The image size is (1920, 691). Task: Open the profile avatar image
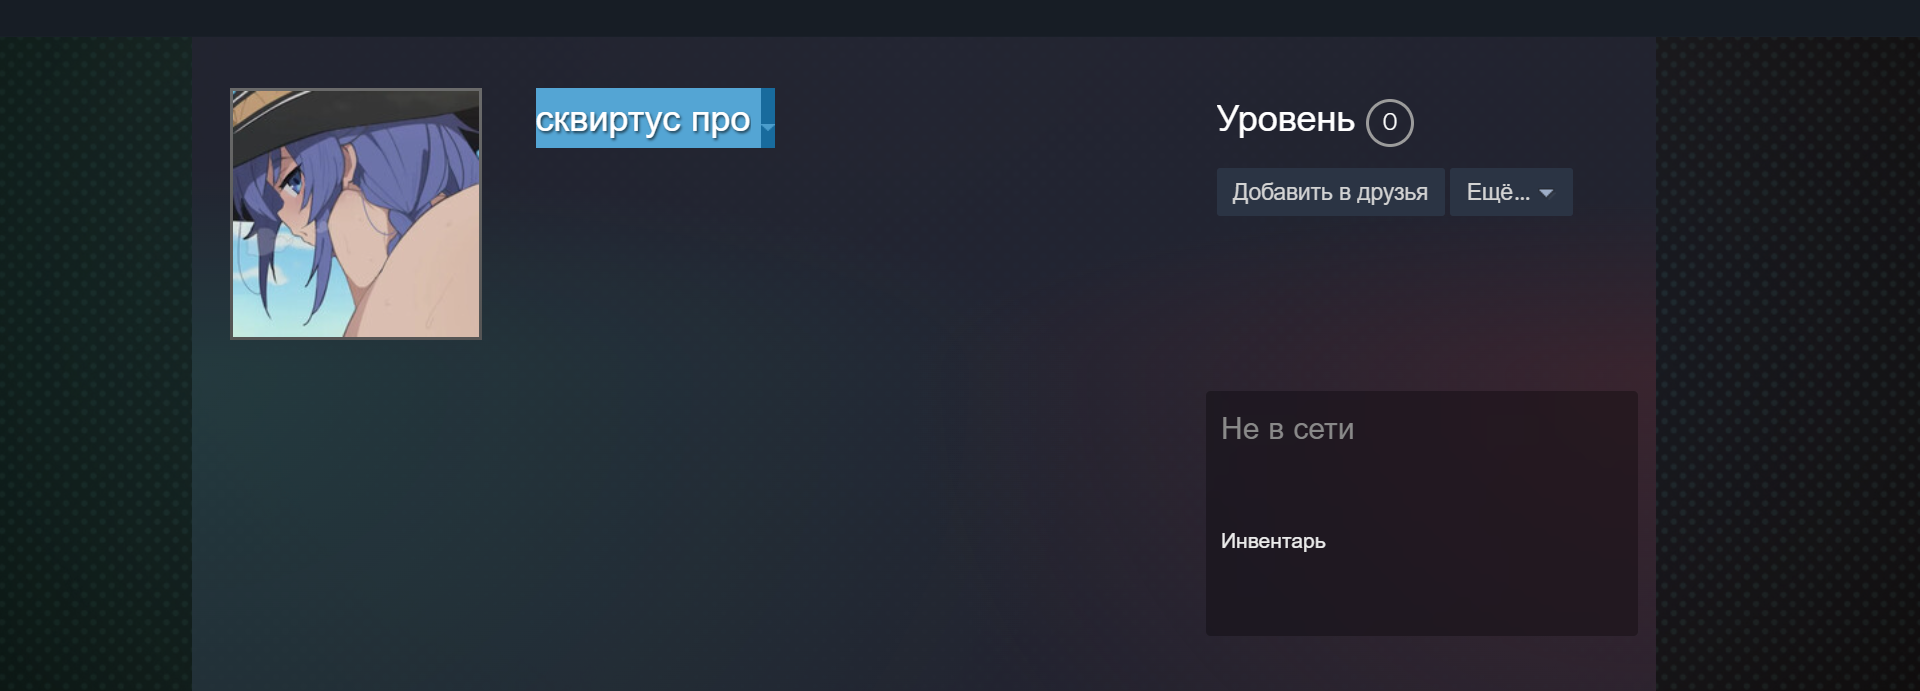click(356, 214)
